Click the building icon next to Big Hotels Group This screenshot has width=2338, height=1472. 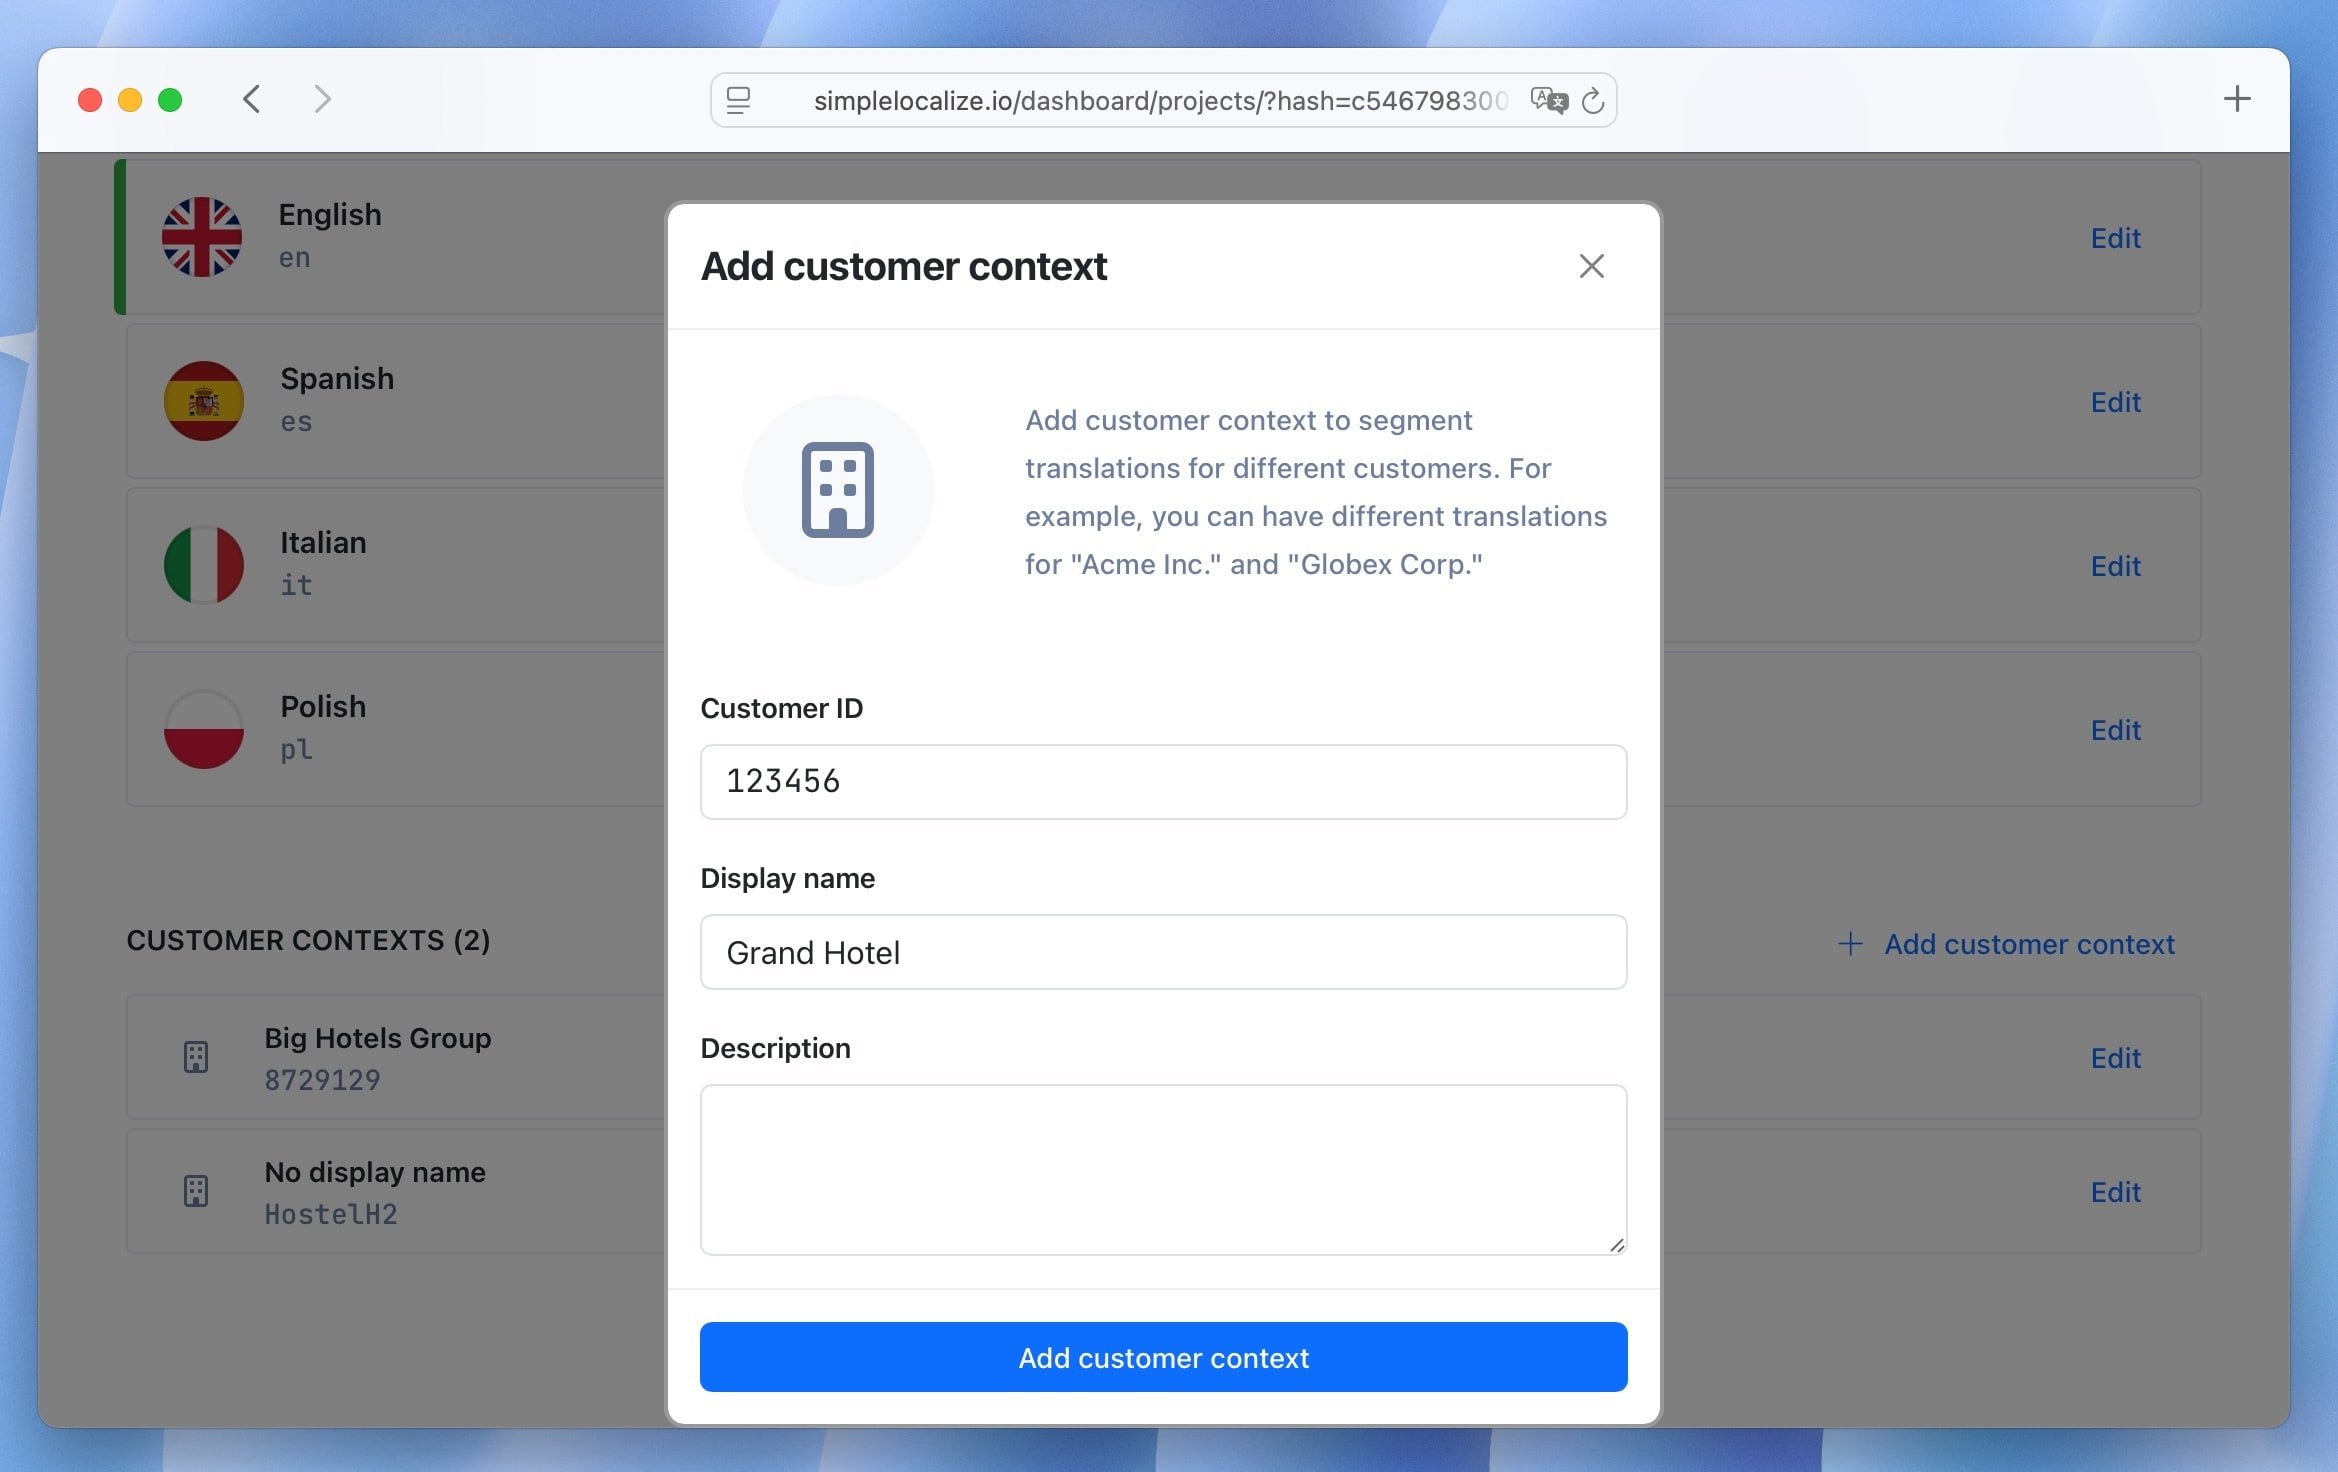[x=196, y=1057]
